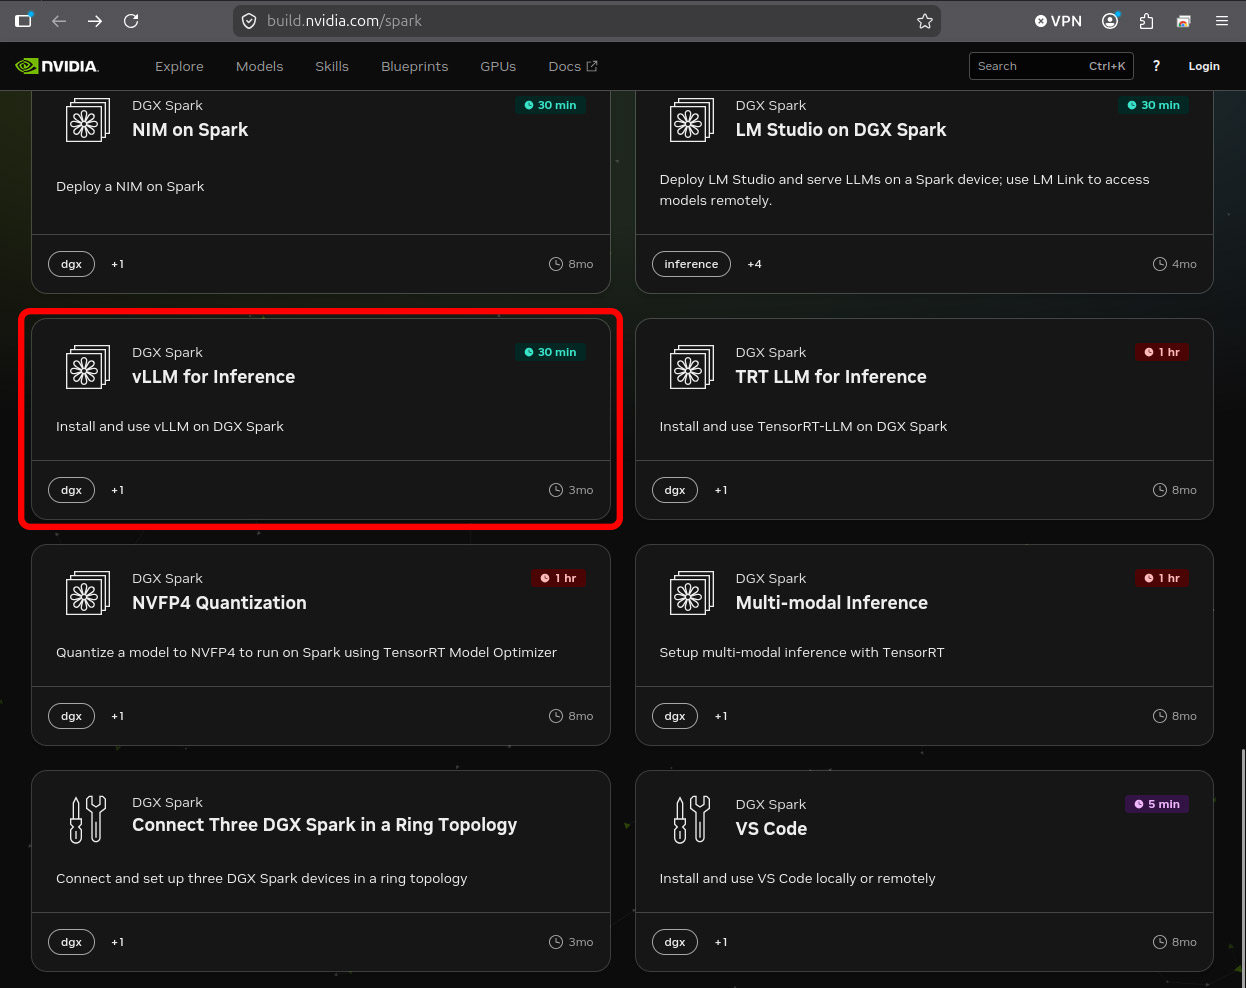1246x988 pixels.
Task: Click the LM Studio on DGX Spark card icon
Action: click(x=692, y=121)
